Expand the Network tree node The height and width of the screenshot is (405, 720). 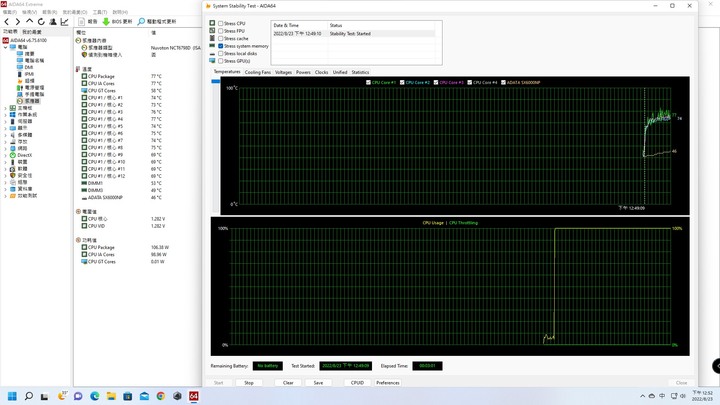6,148
